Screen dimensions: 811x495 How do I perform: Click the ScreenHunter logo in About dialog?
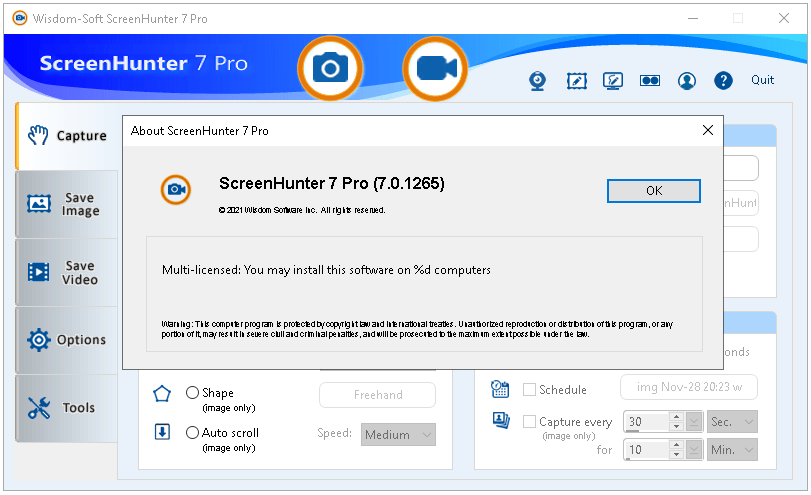pos(176,190)
